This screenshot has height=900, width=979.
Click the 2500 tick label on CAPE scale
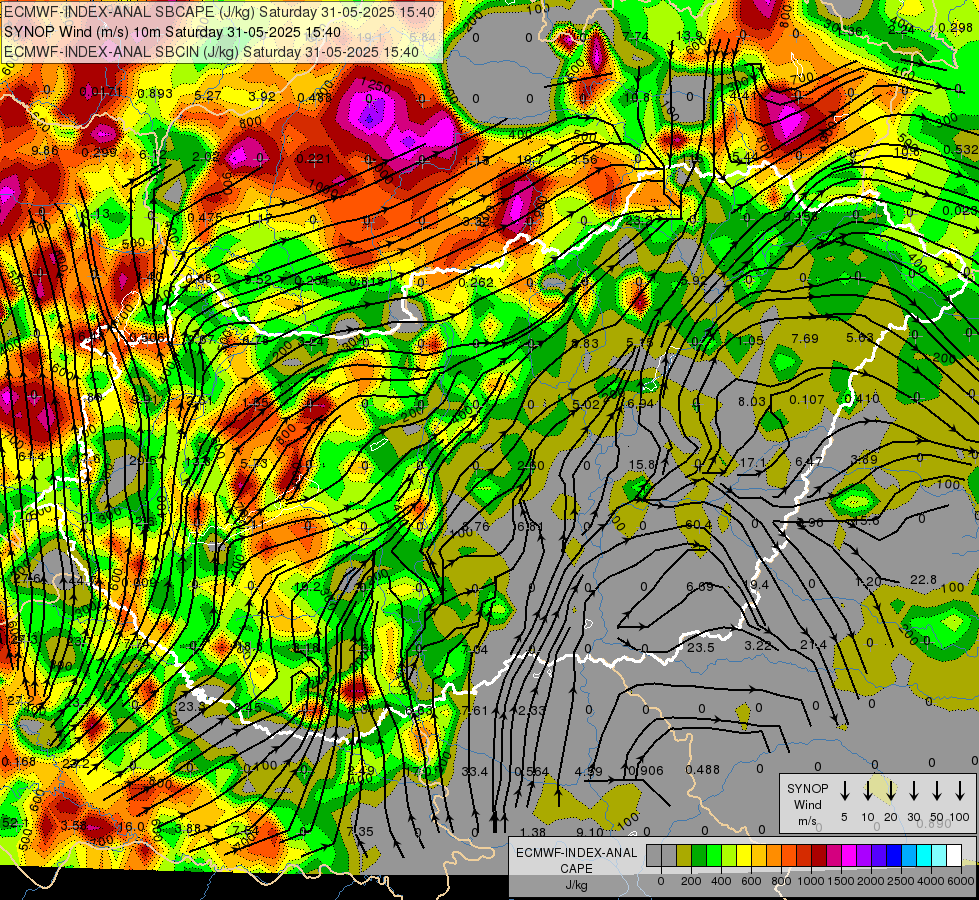coord(902,881)
